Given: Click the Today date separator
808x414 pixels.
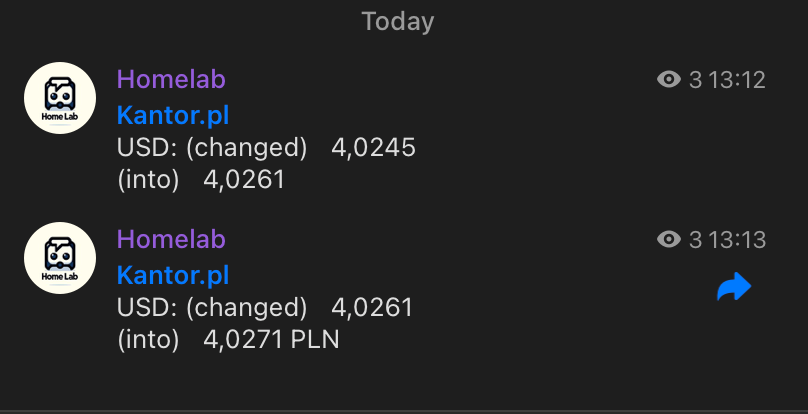Looking at the screenshot, I should 398,22.
